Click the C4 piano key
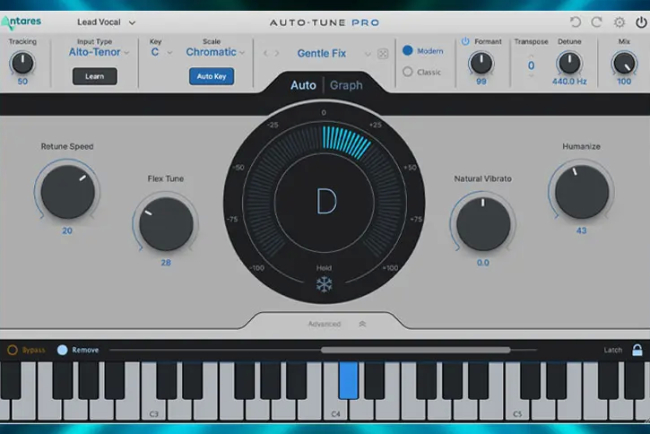The image size is (650, 434). pos(335,410)
